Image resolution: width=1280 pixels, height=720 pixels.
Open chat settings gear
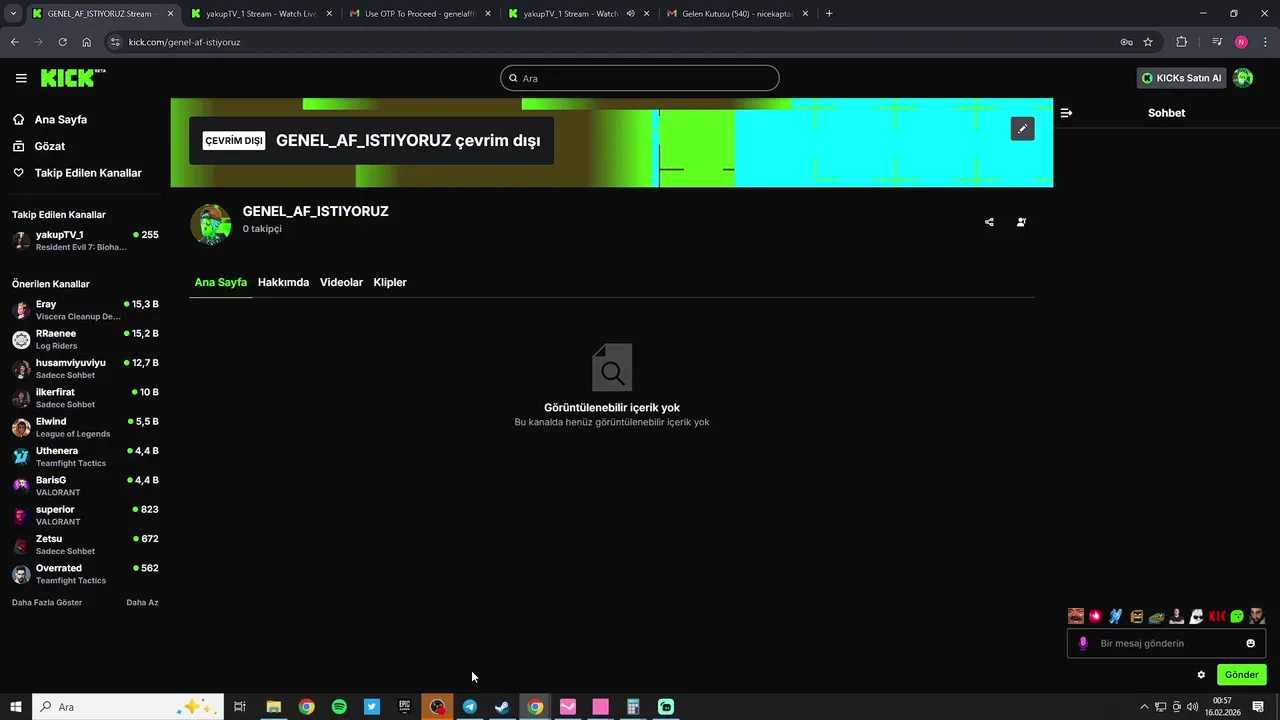(1201, 675)
